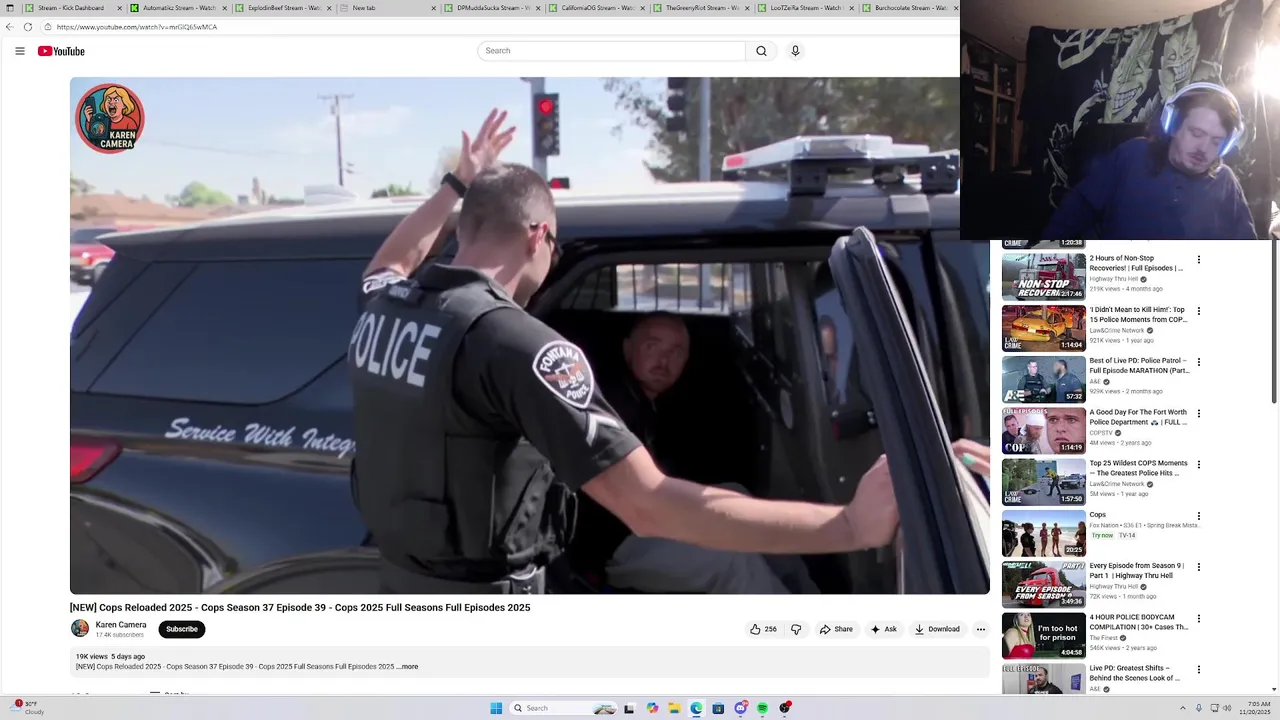
Task: Open menu for A Good Day For Fort Worth
Action: point(1198,413)
